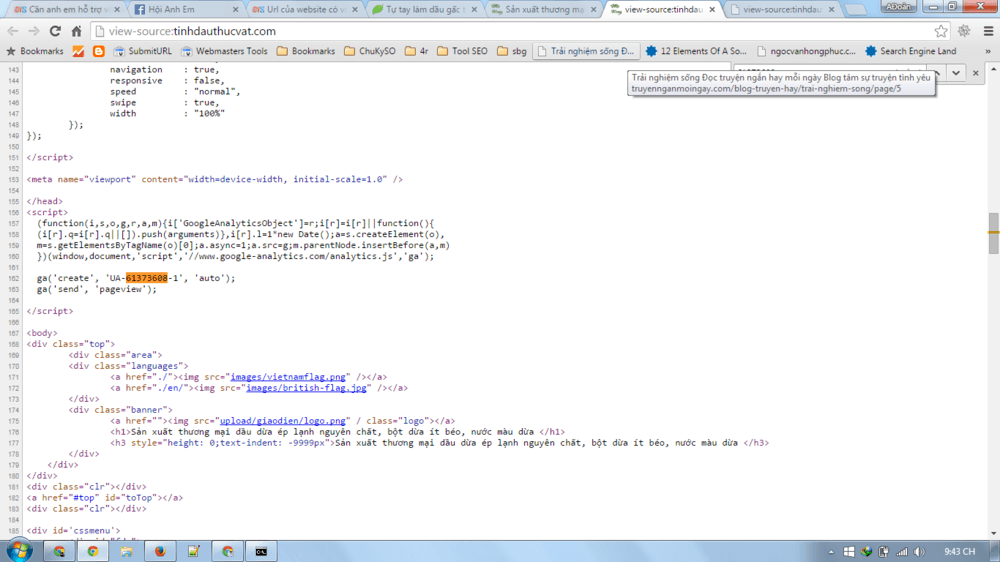
Task: Click the scrollbar up arrow
Action: tap(993, 69)
